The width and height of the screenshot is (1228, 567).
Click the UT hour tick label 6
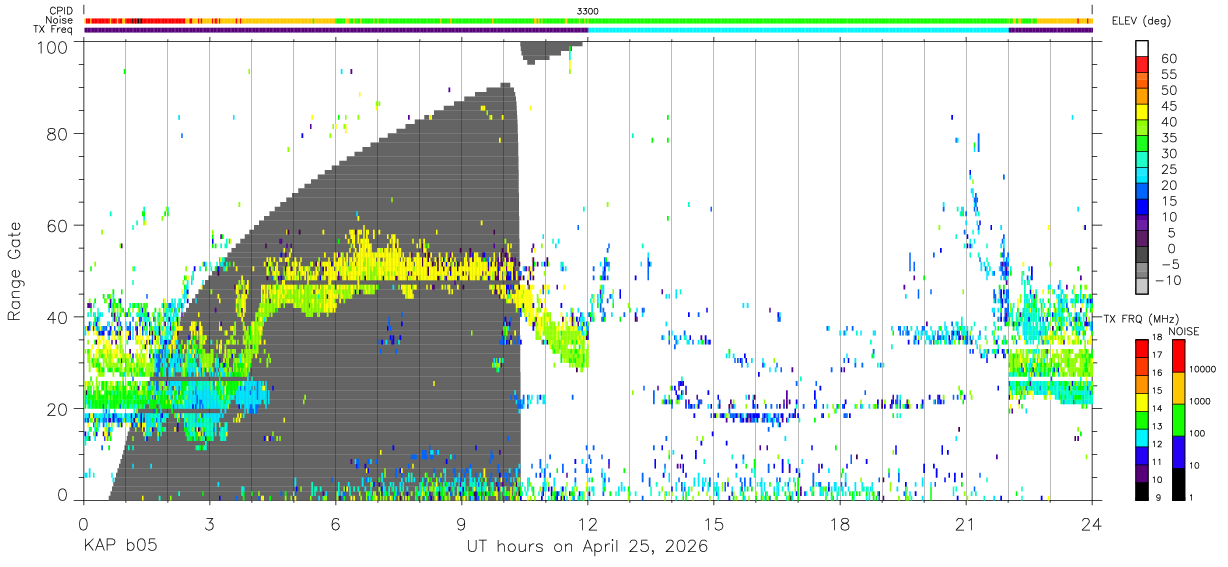[335, 524]
